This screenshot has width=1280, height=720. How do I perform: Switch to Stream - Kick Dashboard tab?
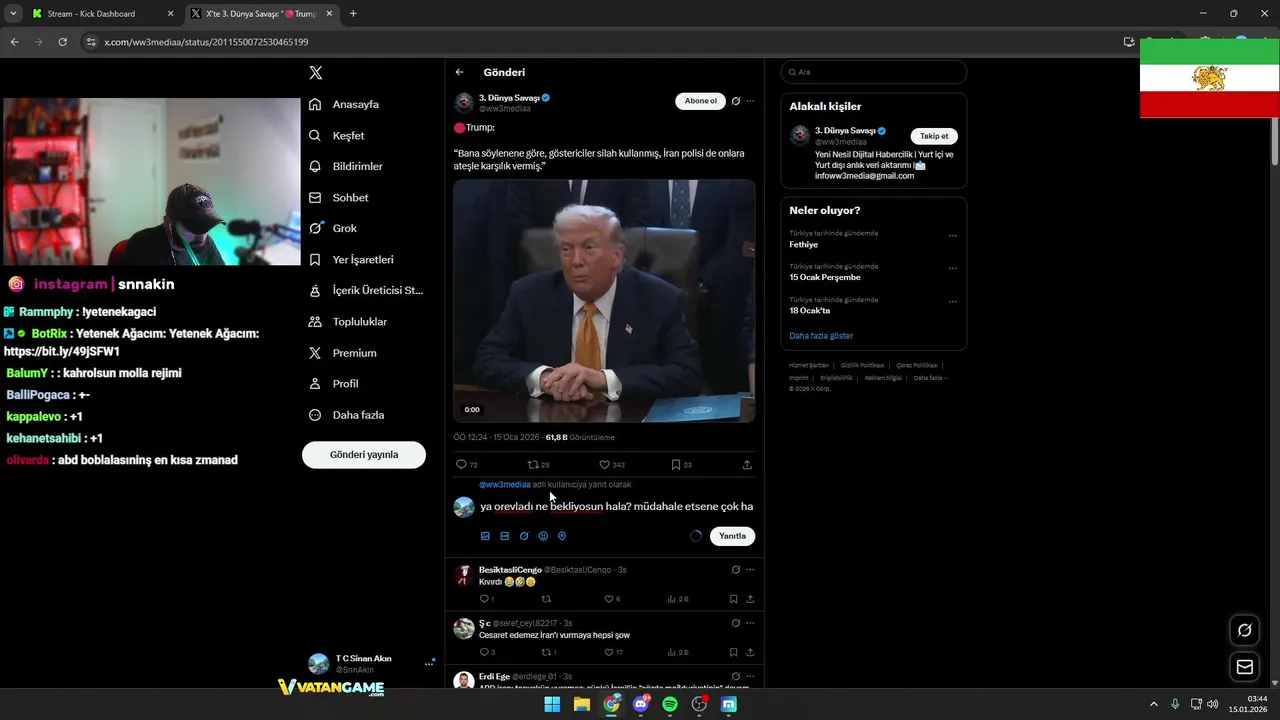[103, 14]
